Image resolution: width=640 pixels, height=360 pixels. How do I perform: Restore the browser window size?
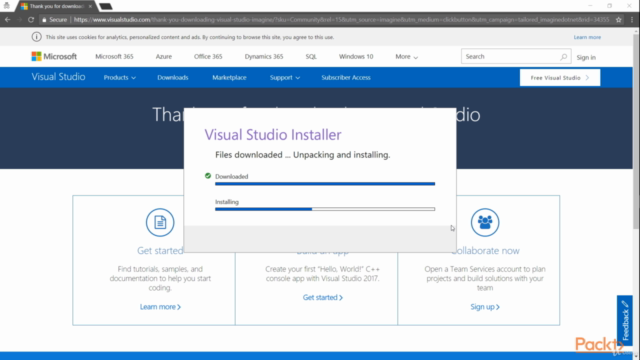(609, 6)
